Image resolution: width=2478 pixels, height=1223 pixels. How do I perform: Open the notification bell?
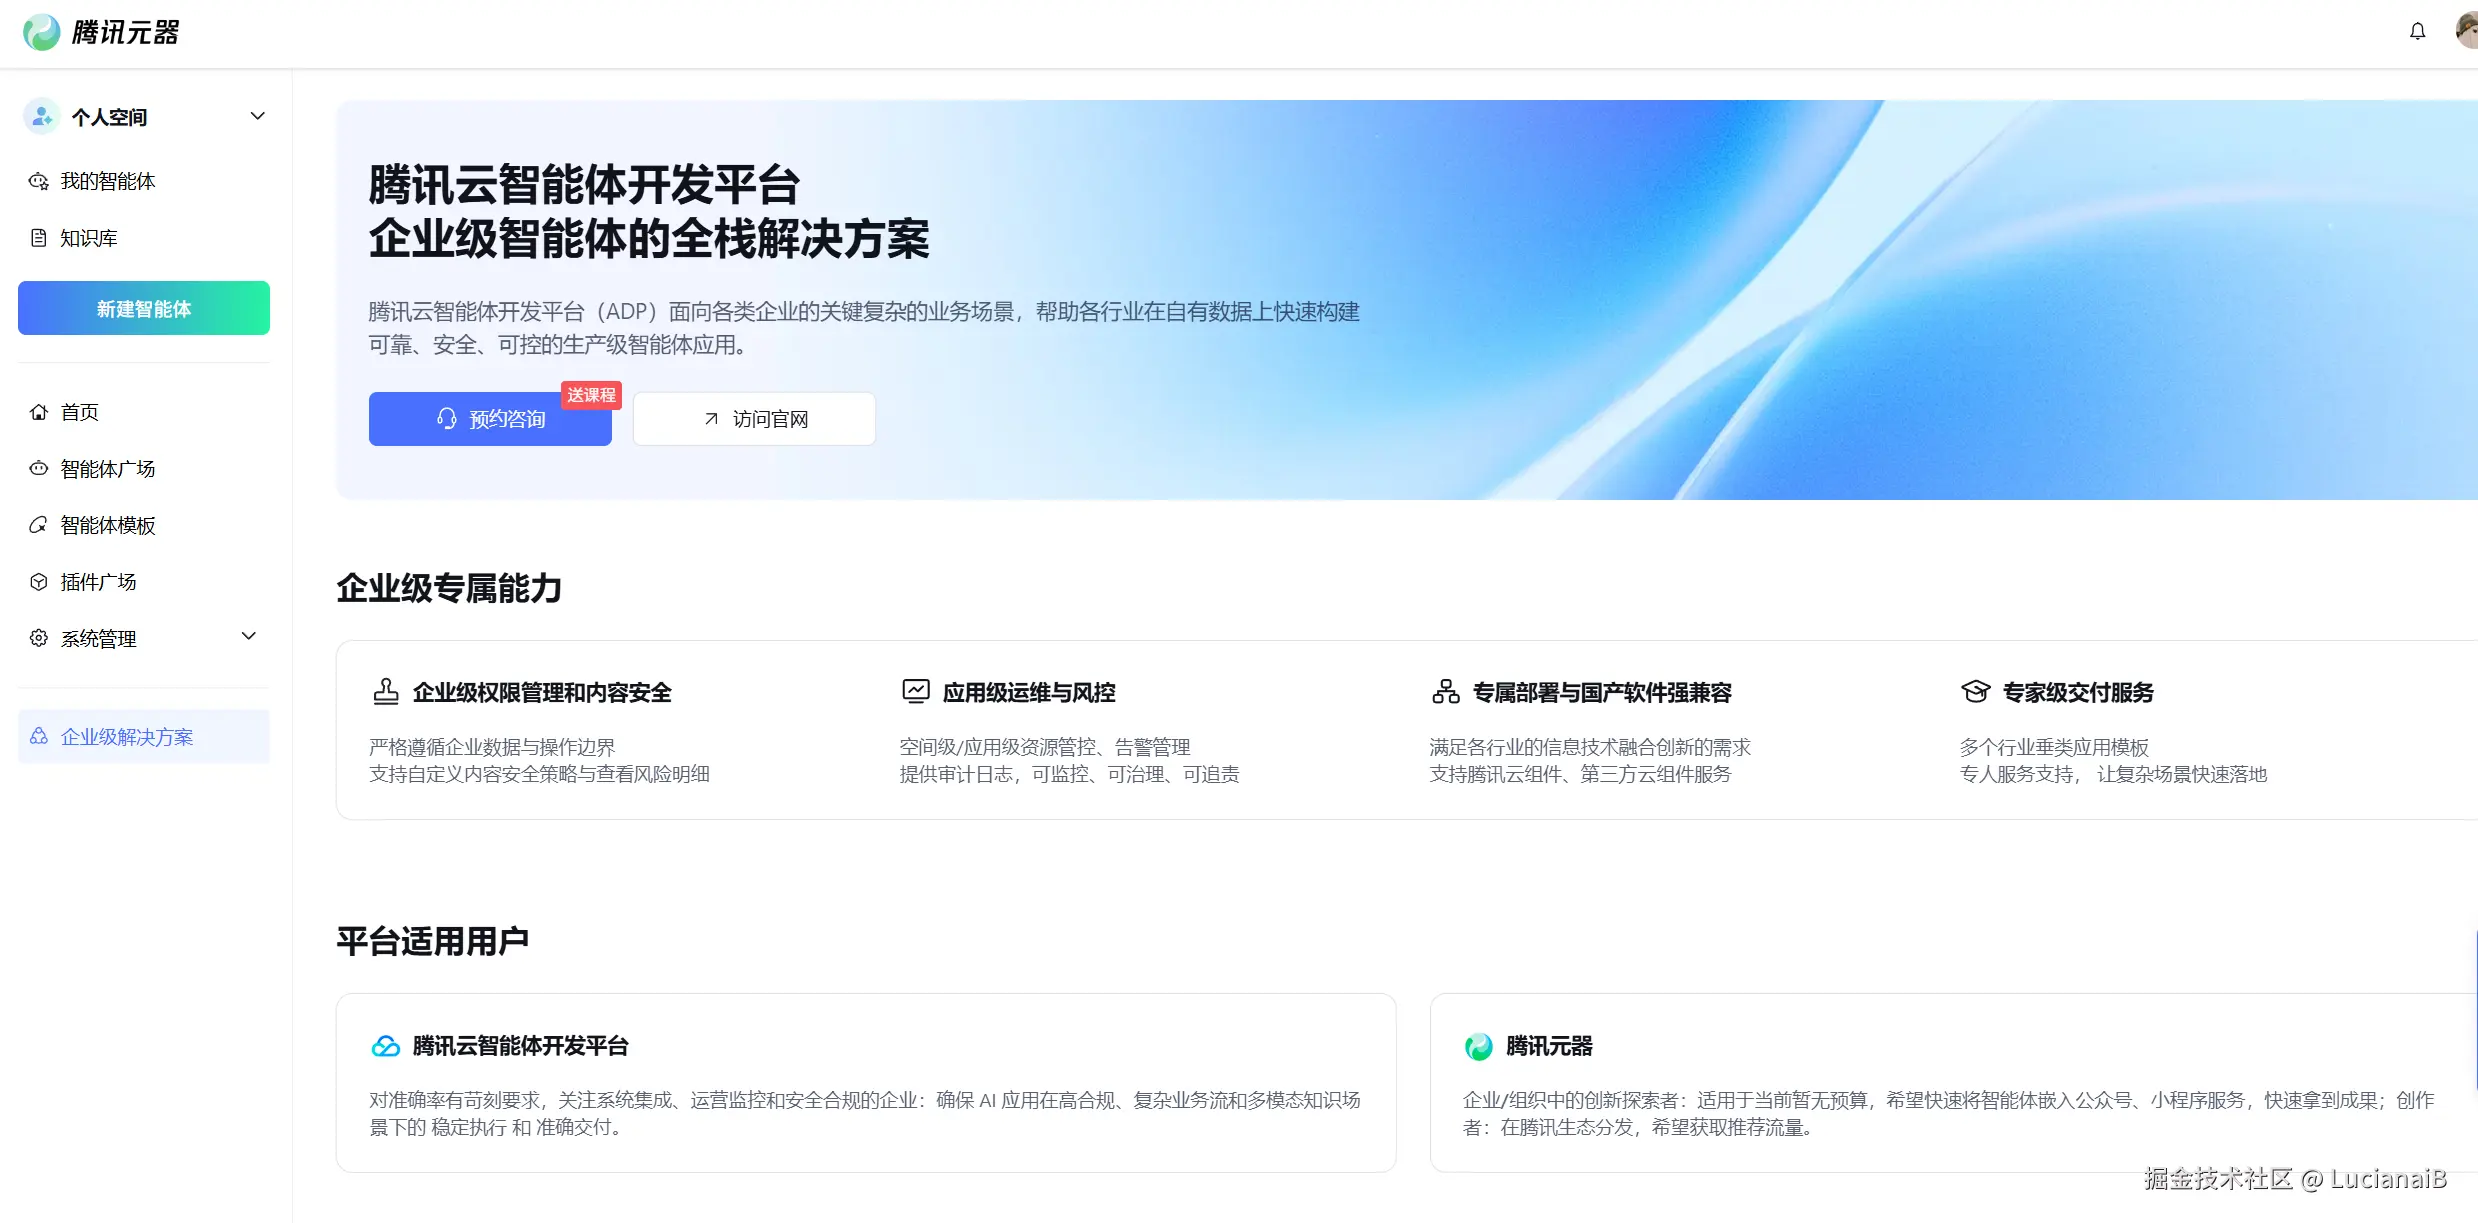[x=2418, y=31]
